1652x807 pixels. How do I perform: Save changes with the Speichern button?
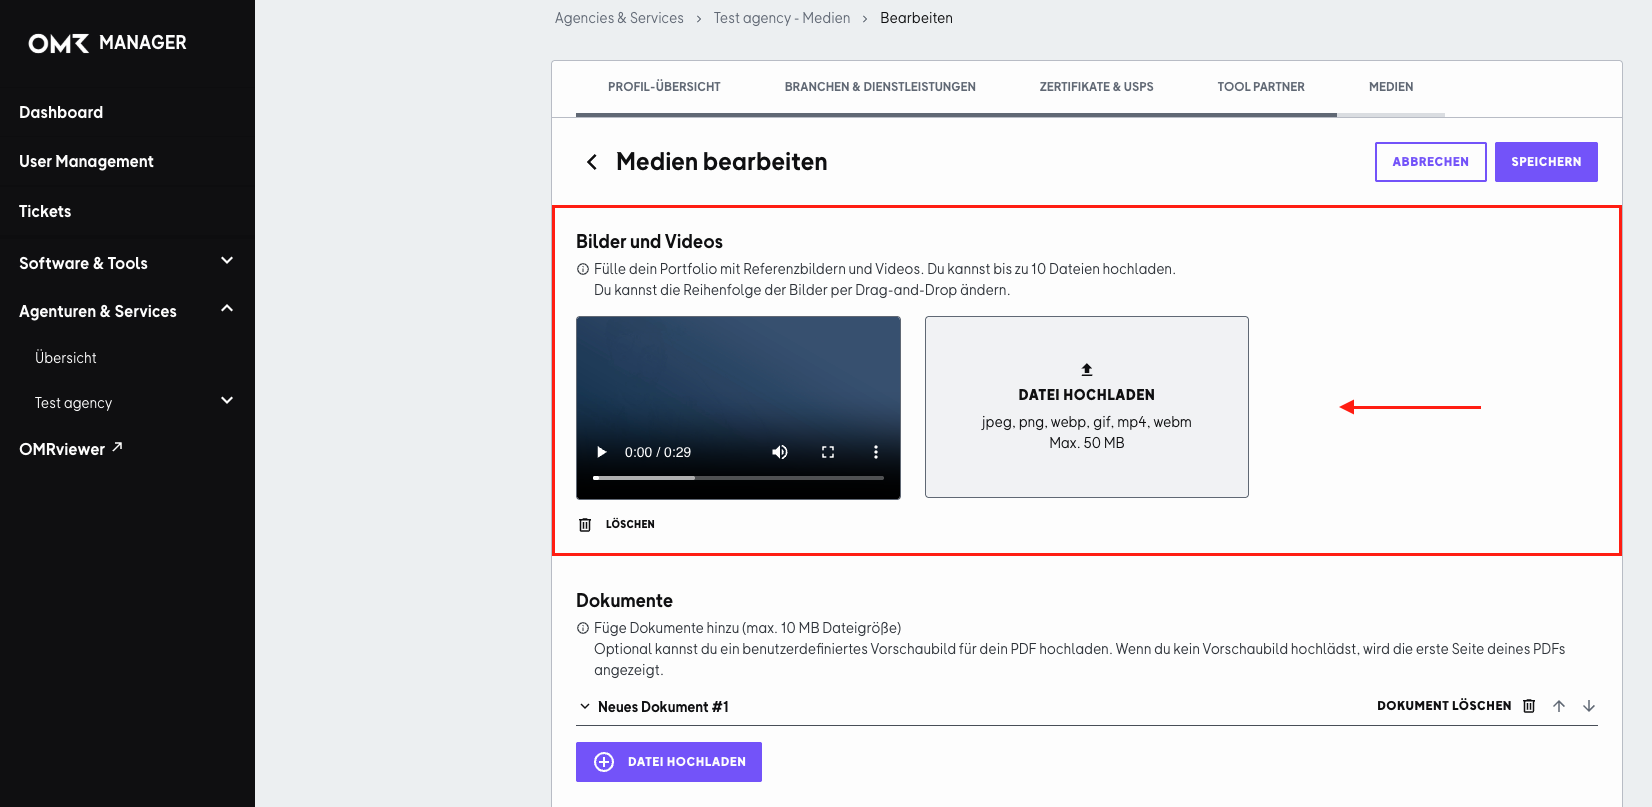tap(1546, 162)
